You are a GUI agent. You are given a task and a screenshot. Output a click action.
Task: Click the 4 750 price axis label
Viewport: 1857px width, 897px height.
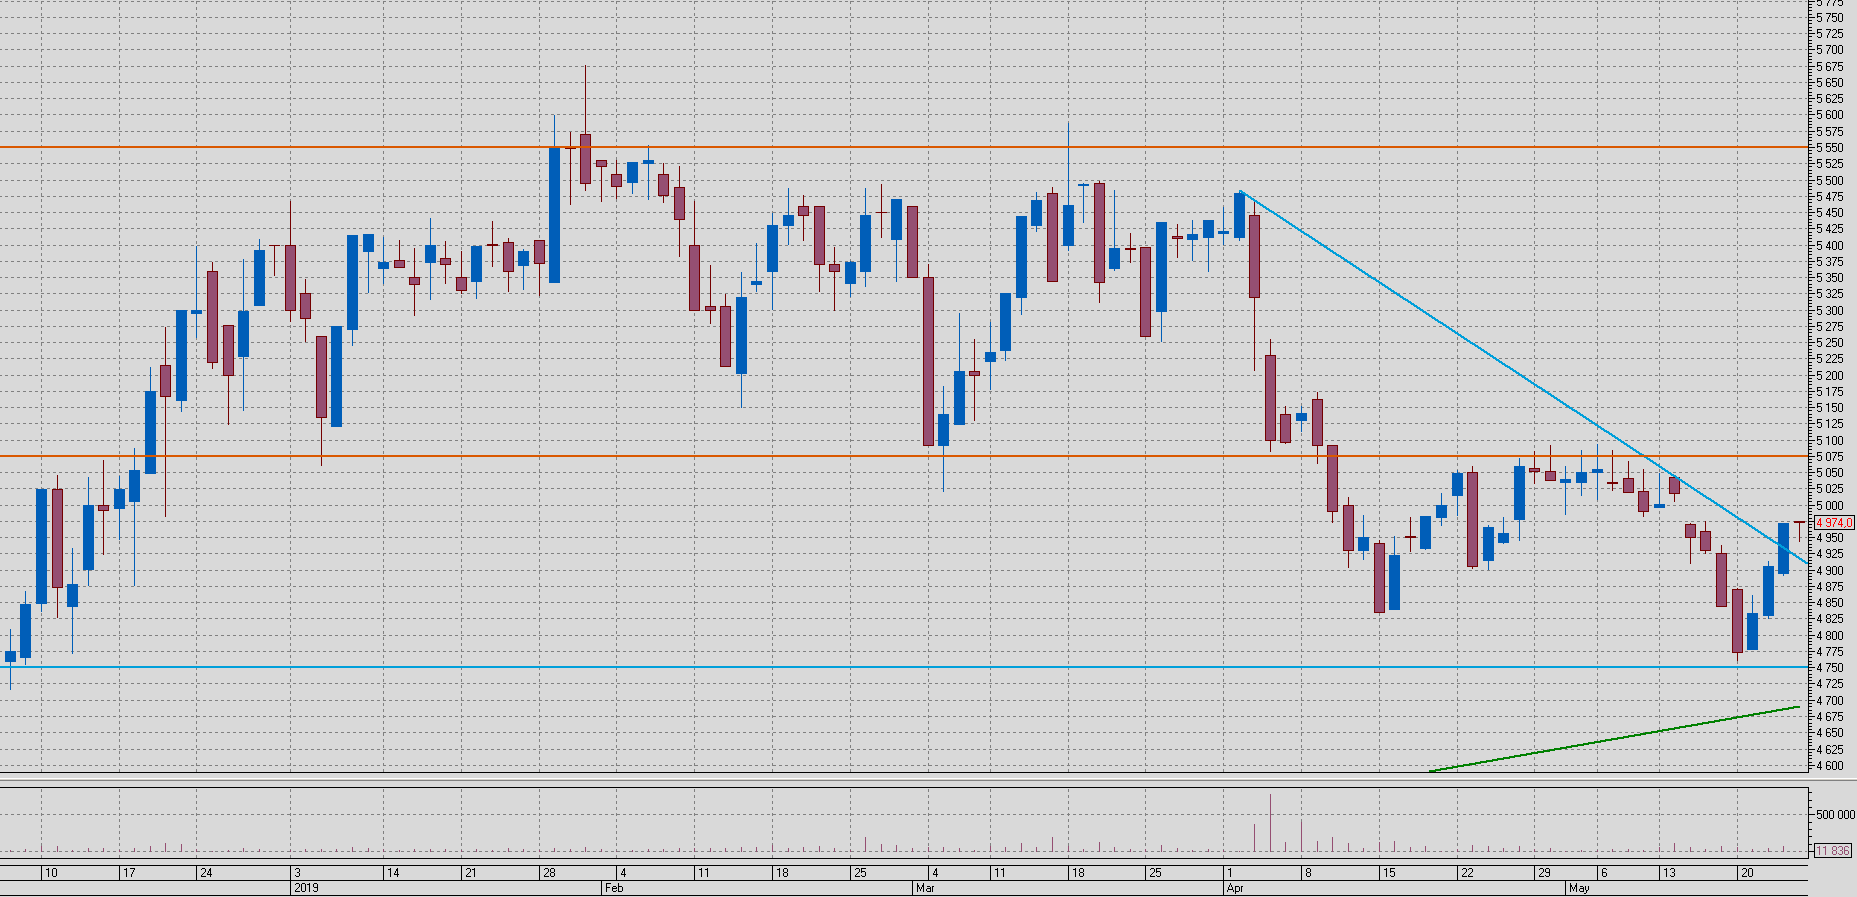1830,668
